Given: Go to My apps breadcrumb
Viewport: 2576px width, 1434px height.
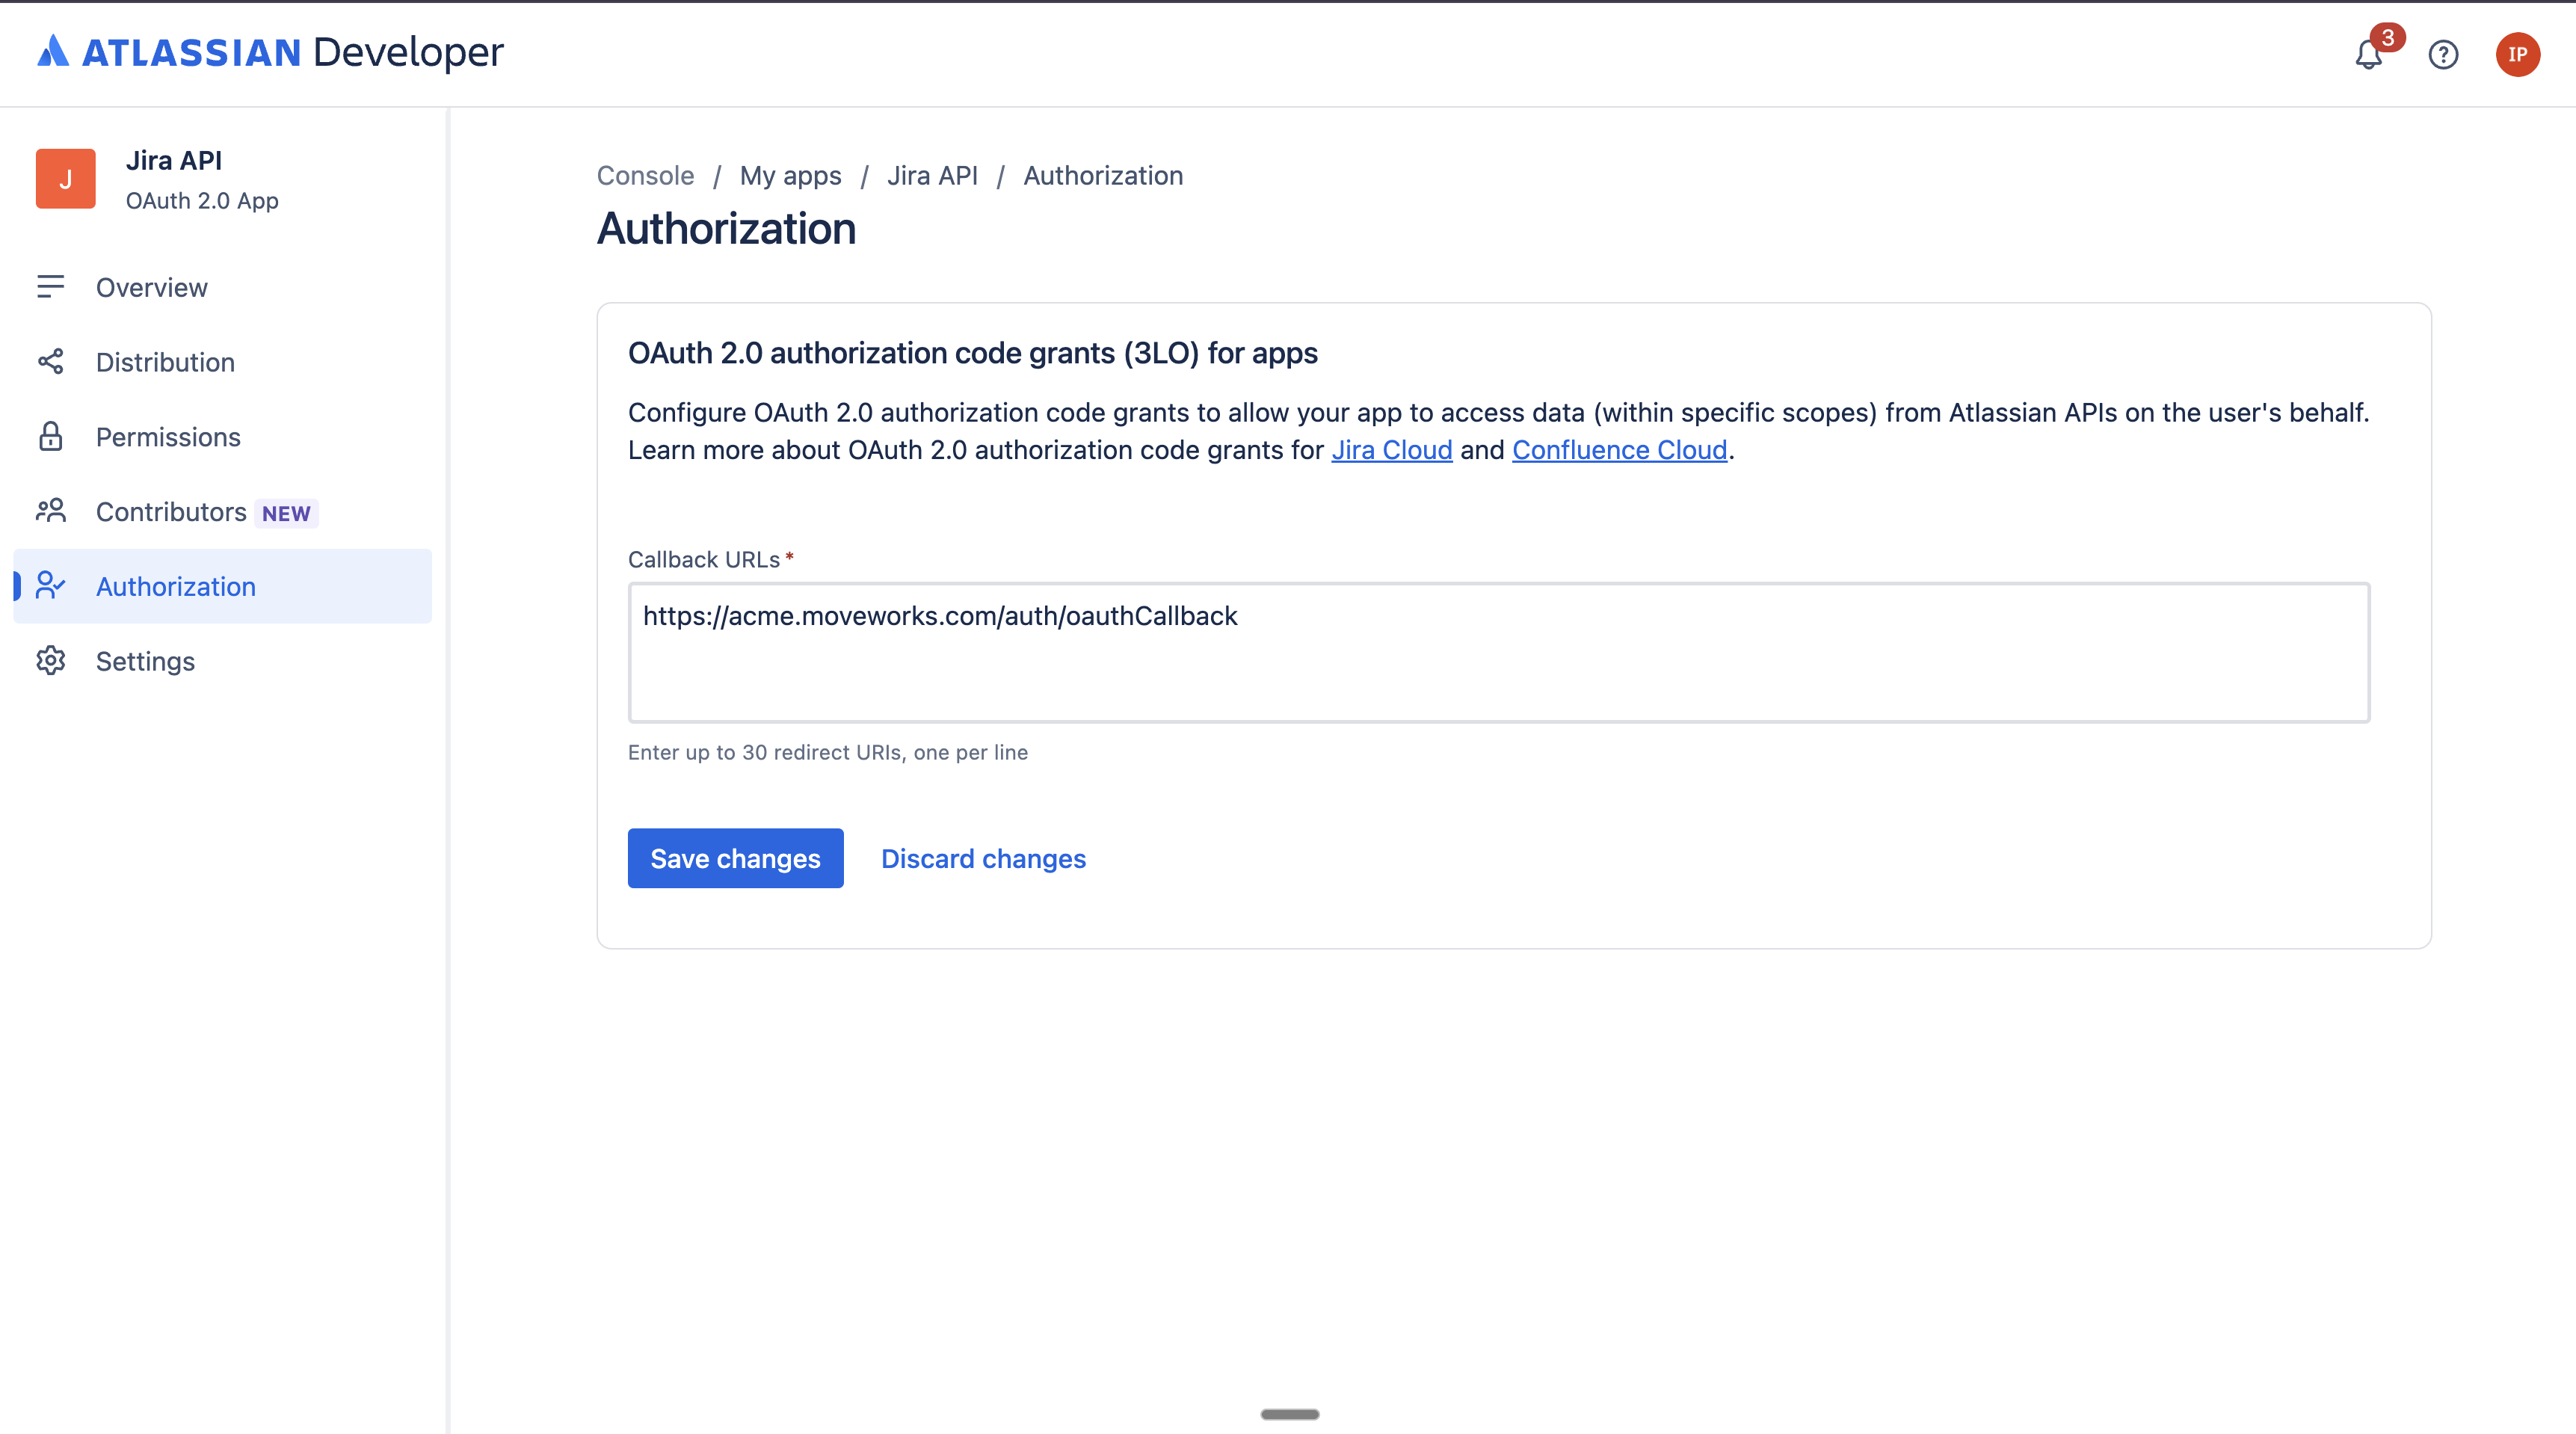Looking at the screenshot, I should click(x=790, y=176).
